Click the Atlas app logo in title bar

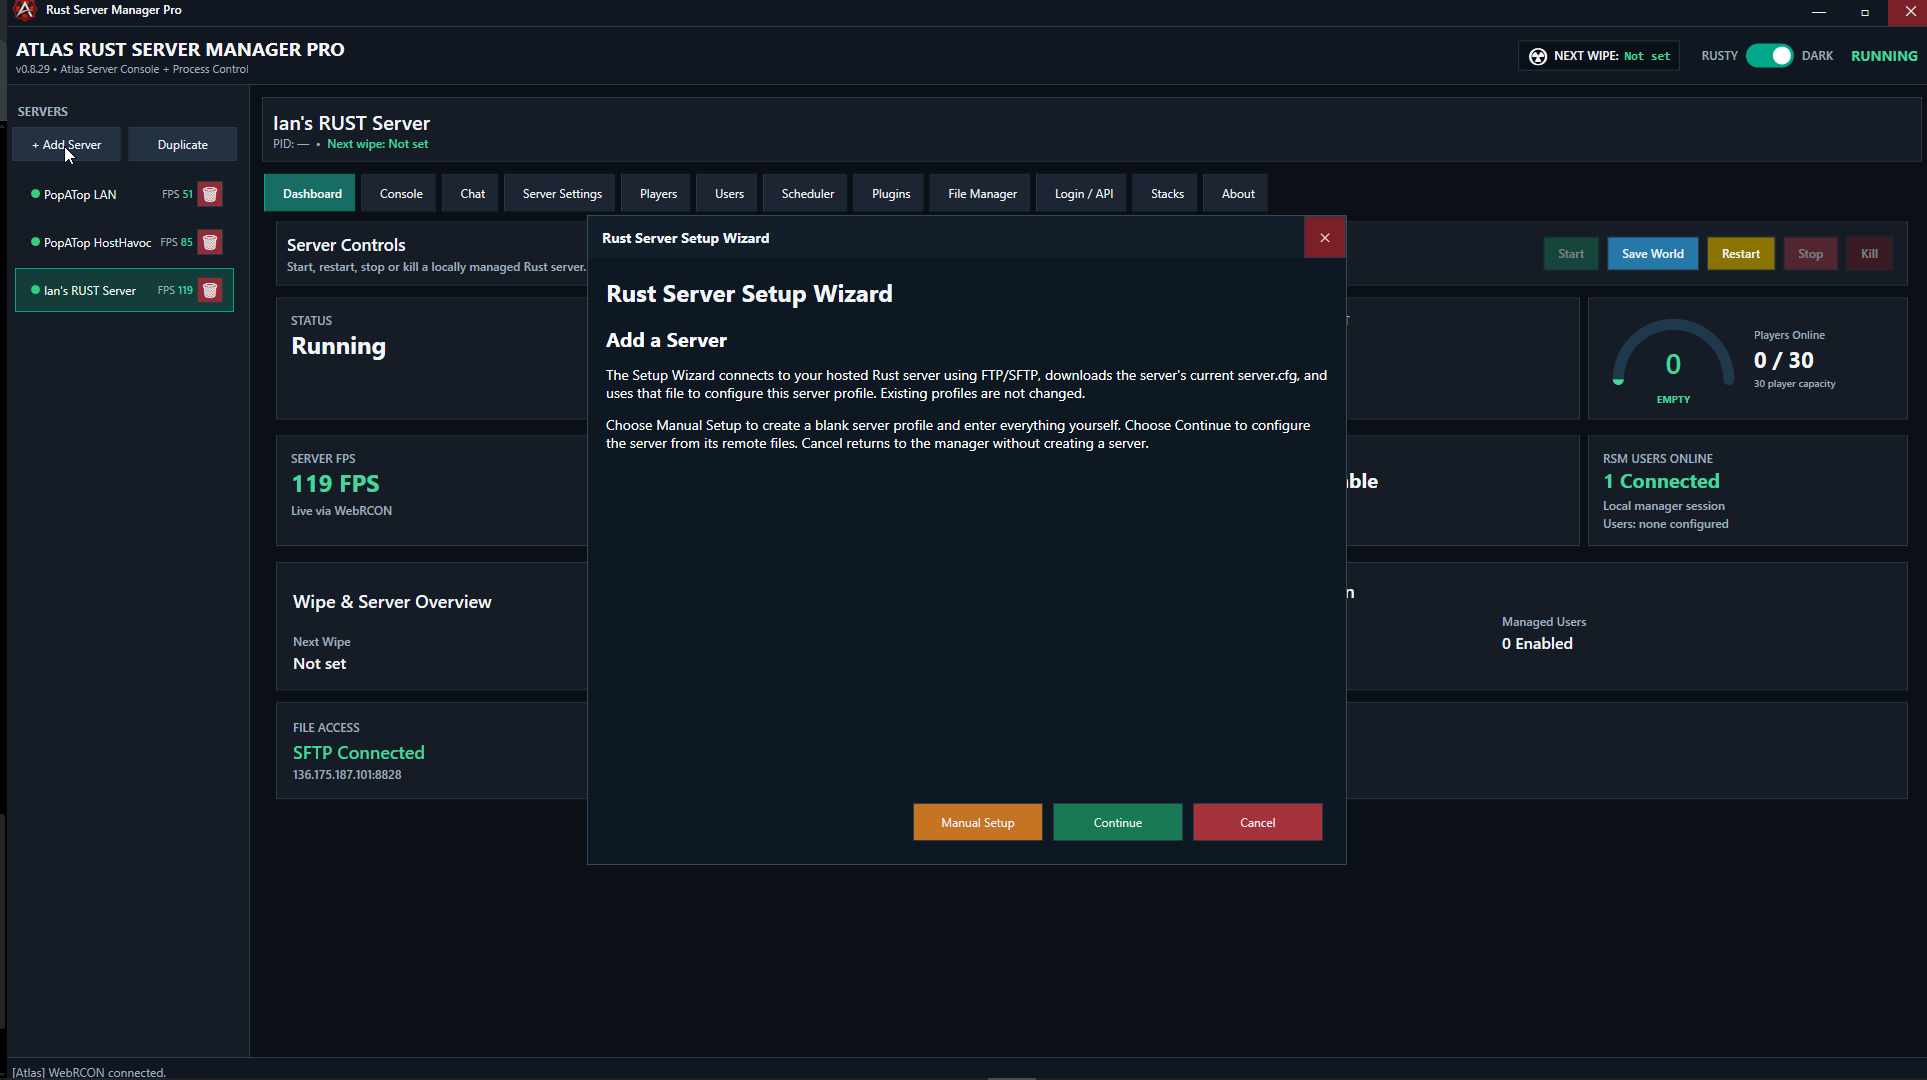[x=24, y=10]
